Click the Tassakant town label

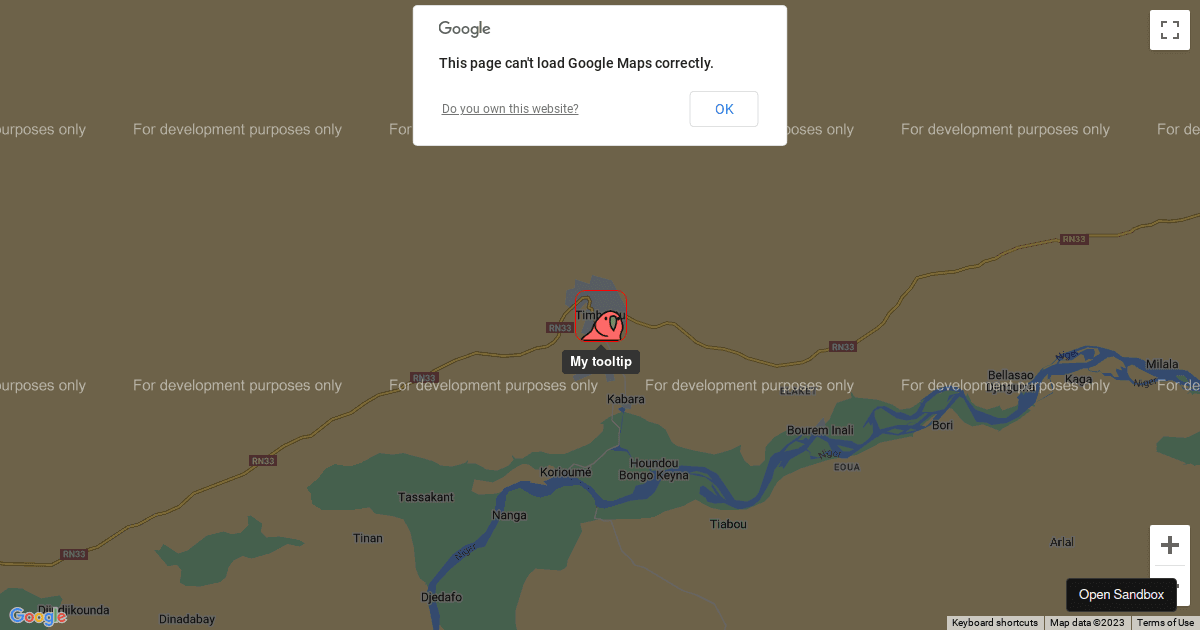426,497
